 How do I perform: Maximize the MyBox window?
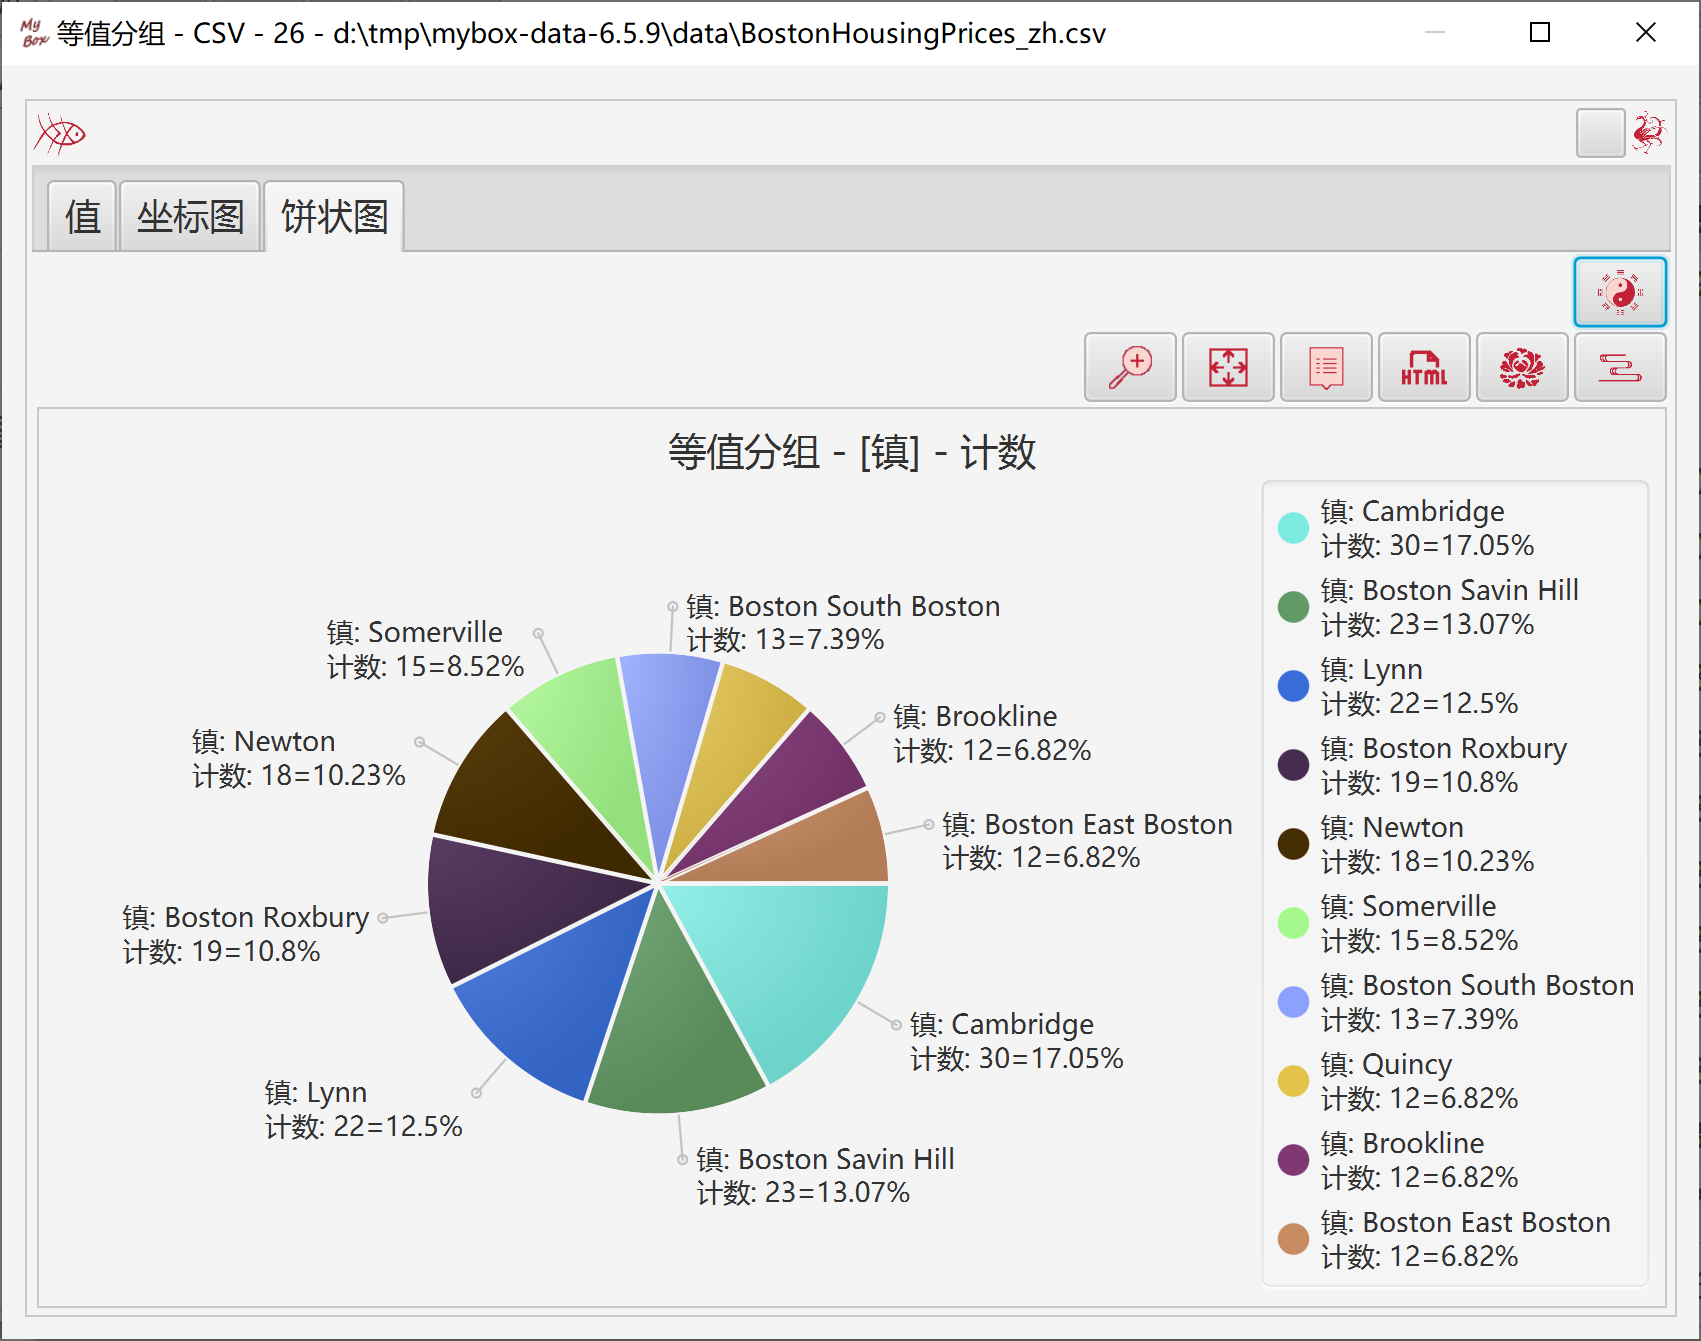point(1540,33)
